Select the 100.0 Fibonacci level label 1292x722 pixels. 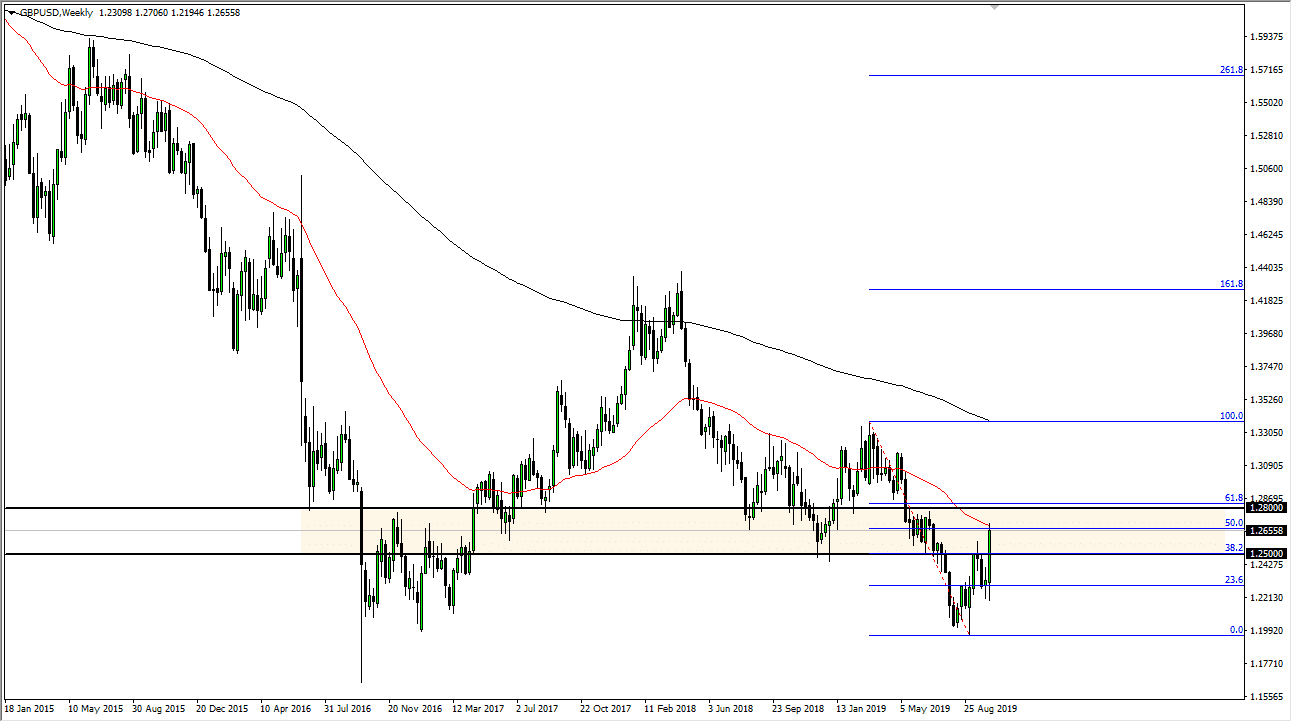pyautogui.click(x=1231, y=416)
